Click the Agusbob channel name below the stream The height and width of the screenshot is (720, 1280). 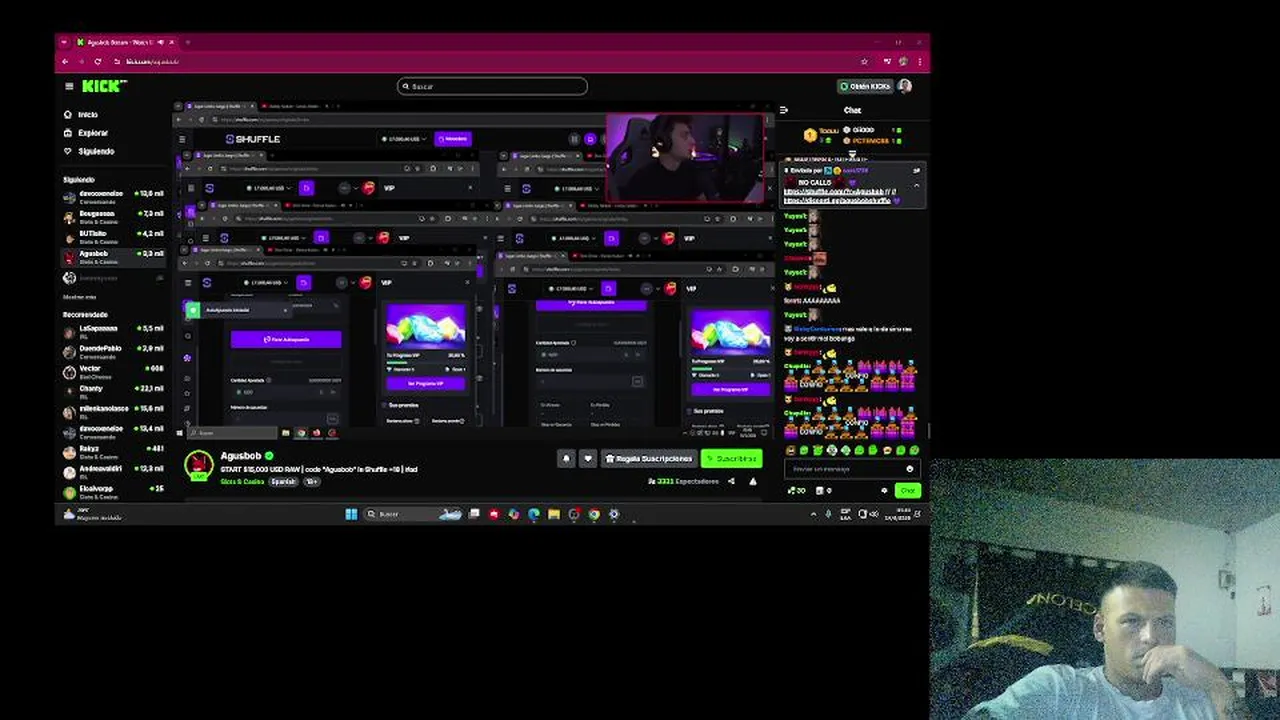pos(240,456)
